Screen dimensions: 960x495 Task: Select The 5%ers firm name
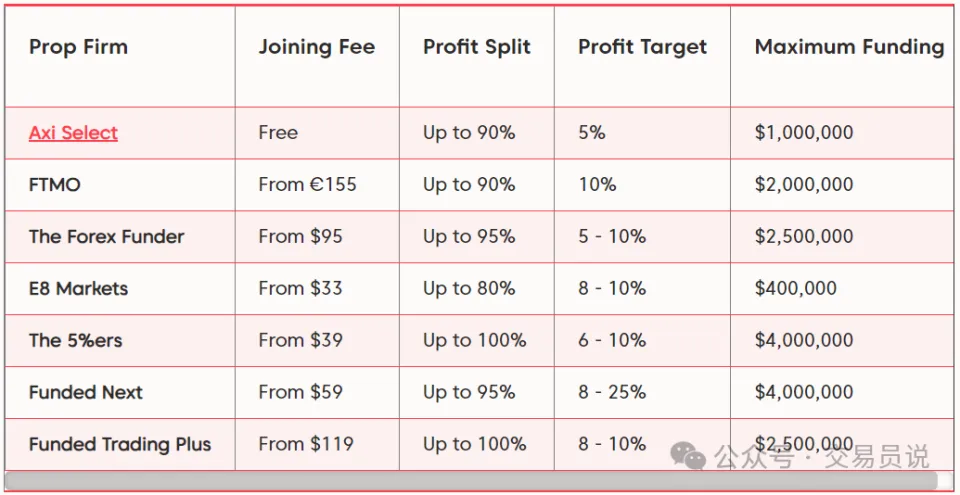click(x=75, y=341)
